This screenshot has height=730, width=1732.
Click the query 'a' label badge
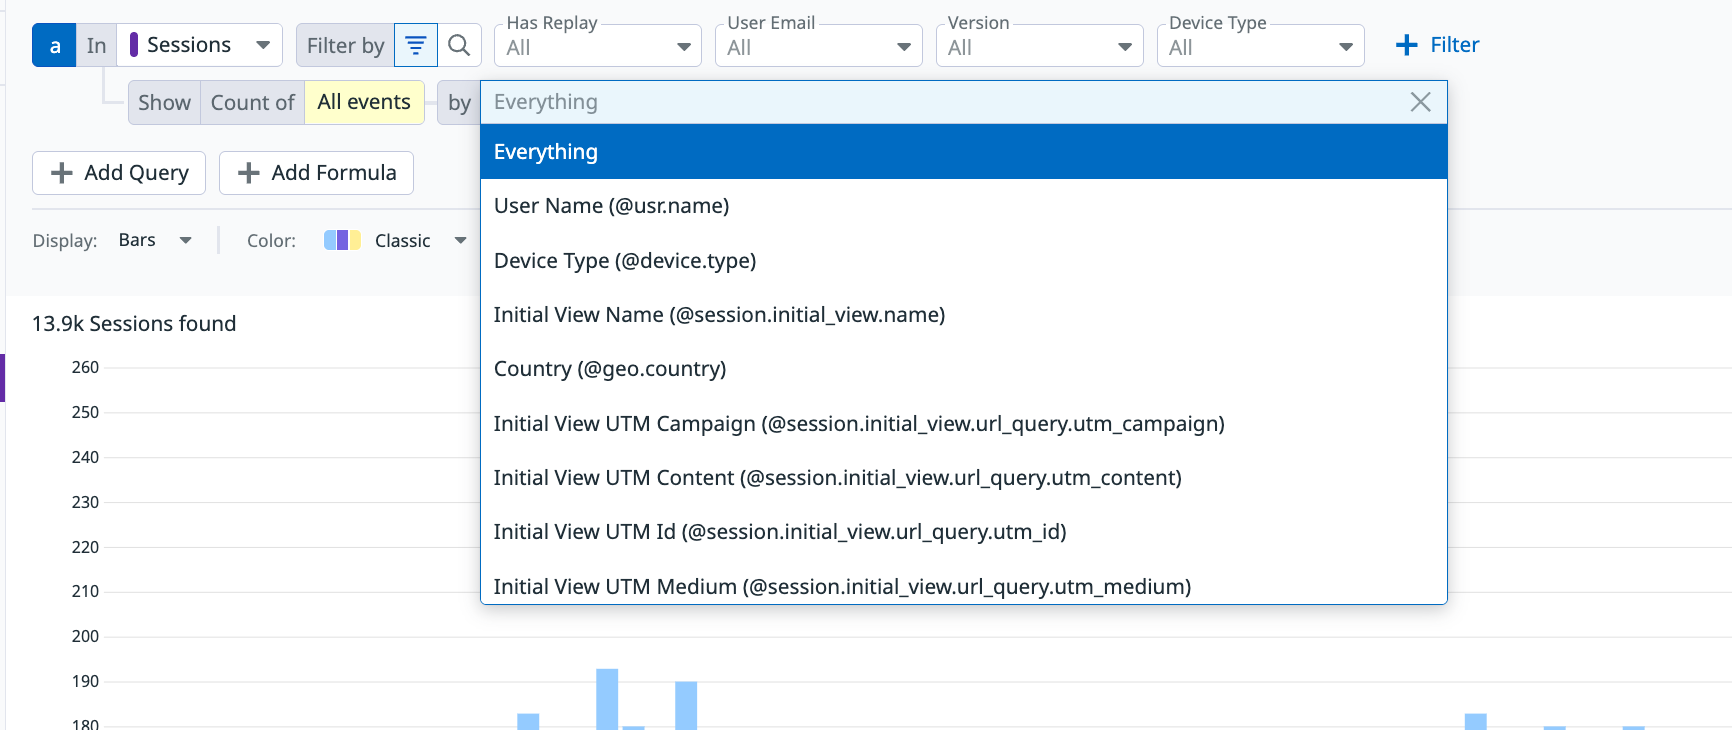pyautogui.click(x=54, y=46)
